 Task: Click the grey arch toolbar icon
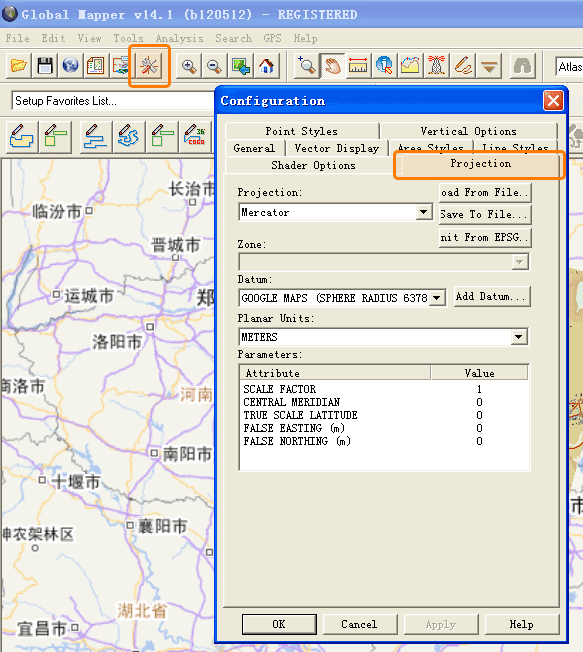[522, 66]
